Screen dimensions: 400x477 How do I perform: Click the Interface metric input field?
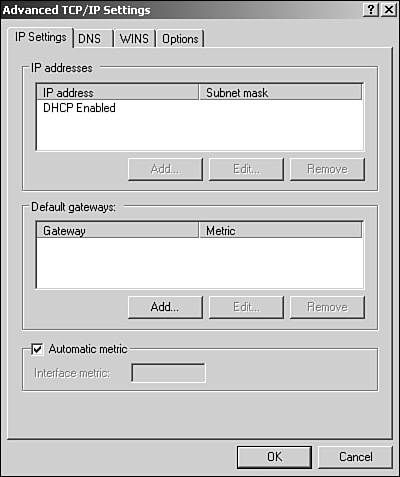(x=168, y=373)
